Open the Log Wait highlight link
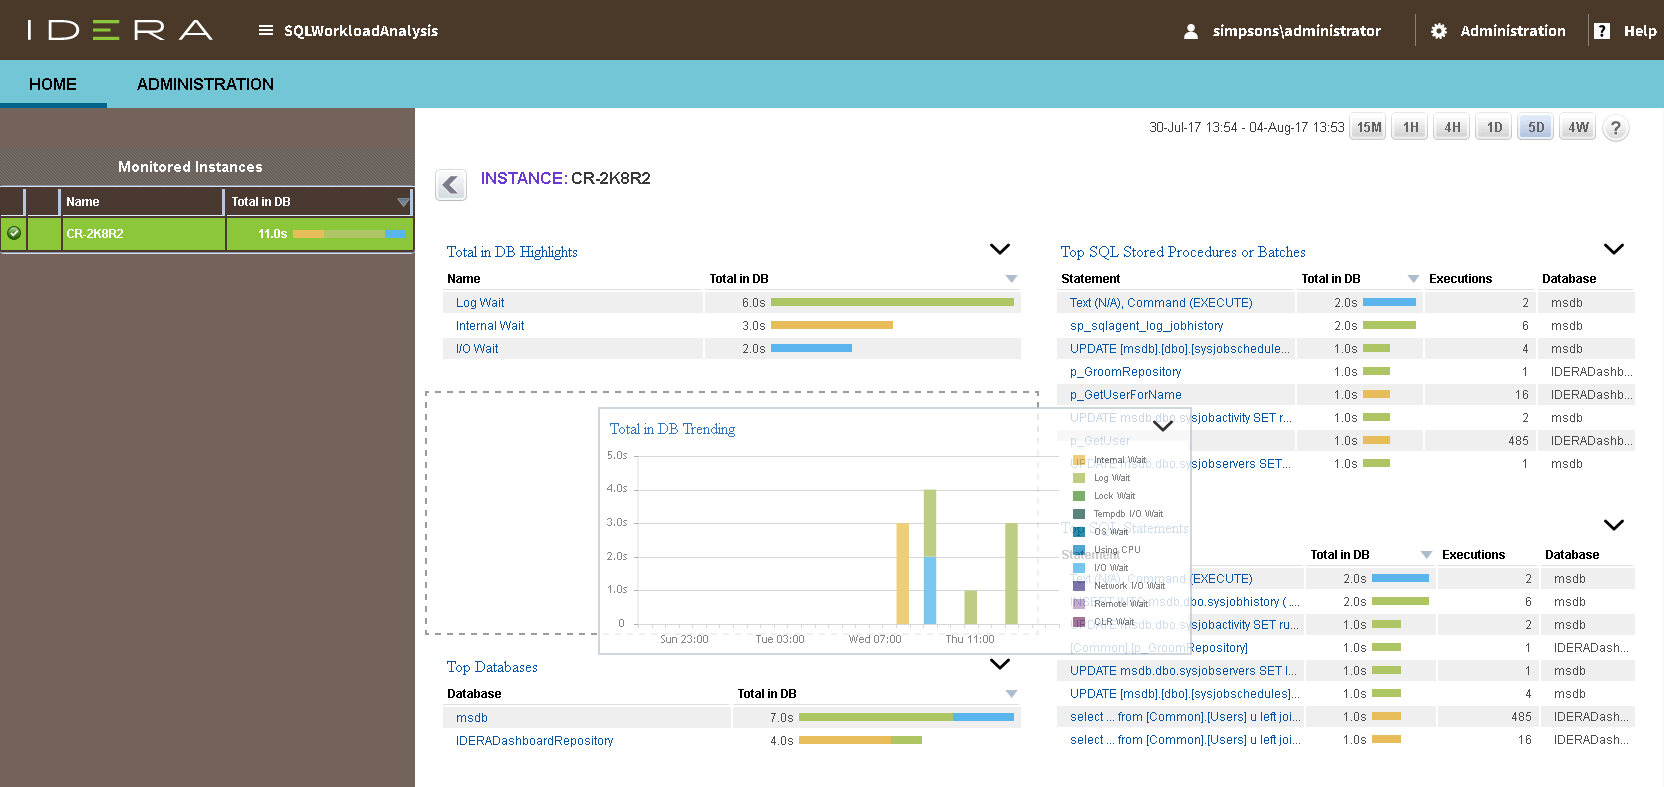The height and width of the screenshot is (787, 1664). point(480,303)
